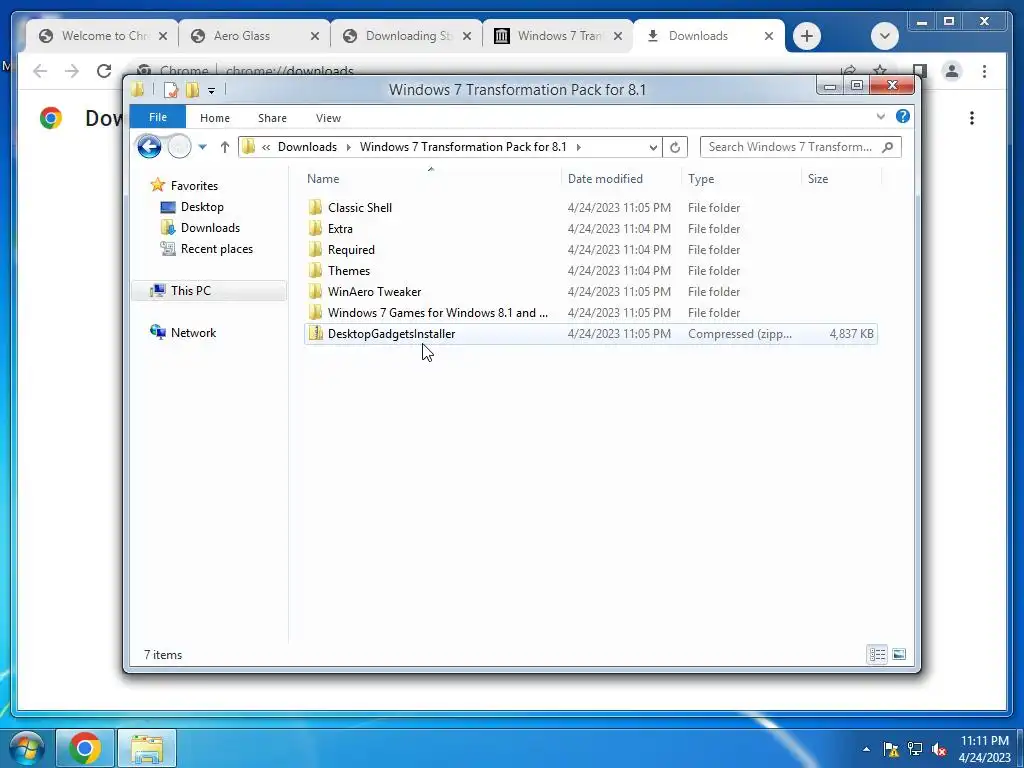The width and height of the screenshot is (1024, 768).
Task: Sort by Name column header
Action: (x=431, y=178)
